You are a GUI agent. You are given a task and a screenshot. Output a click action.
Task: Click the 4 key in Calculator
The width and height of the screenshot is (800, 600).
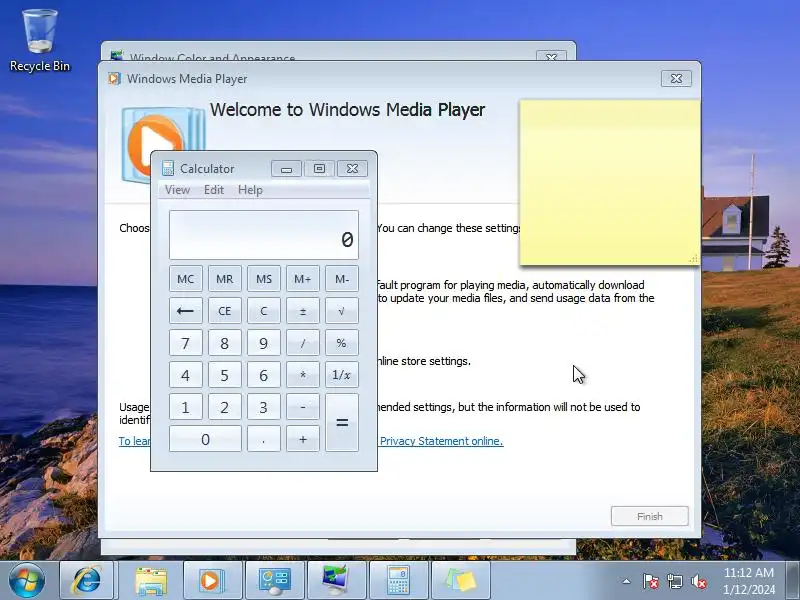click(x=186, y=375)
